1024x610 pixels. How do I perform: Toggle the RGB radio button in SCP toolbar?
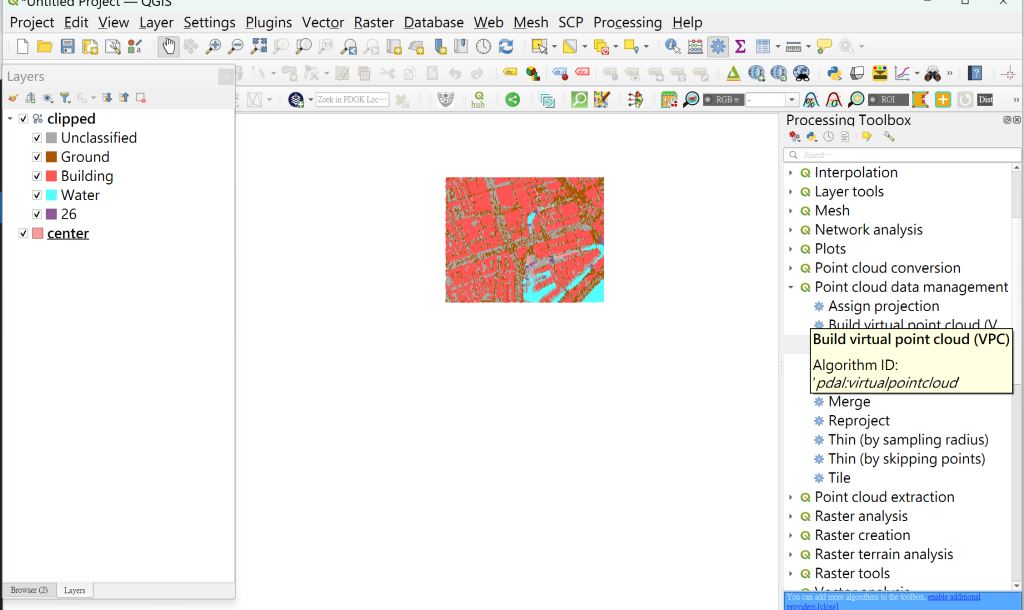[708, 99]
